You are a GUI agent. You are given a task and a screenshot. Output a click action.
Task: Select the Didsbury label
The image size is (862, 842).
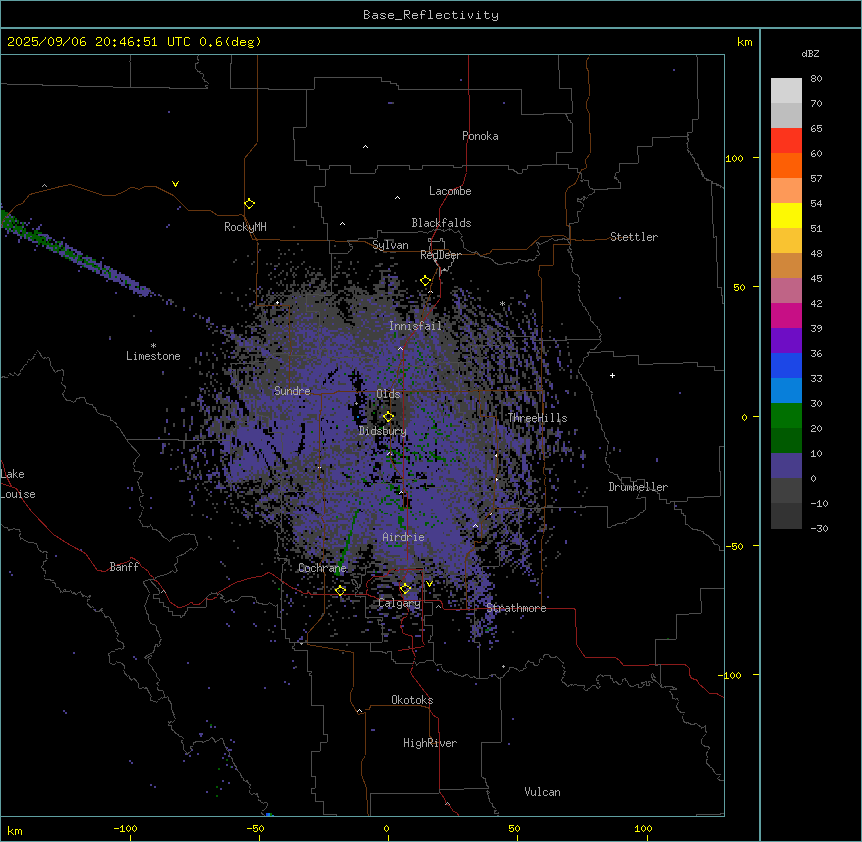click(383, 431)
